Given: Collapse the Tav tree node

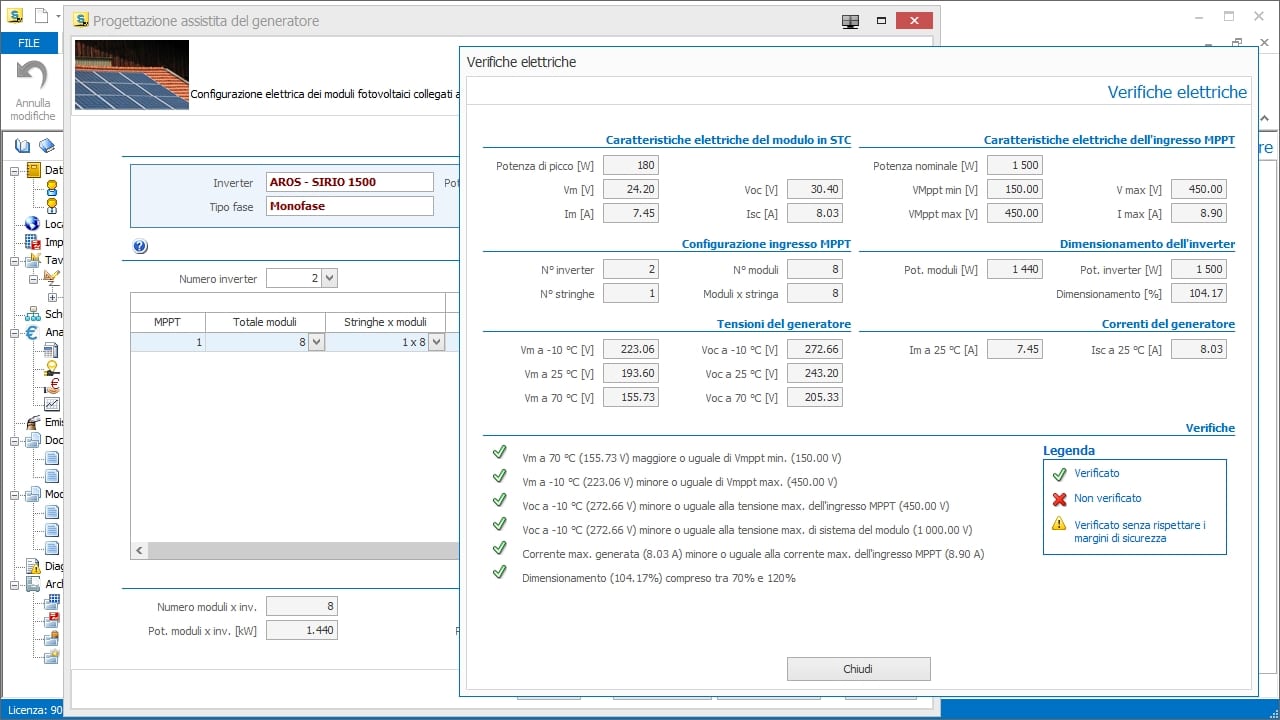Looking at the screenshot, I should [15, 260].
